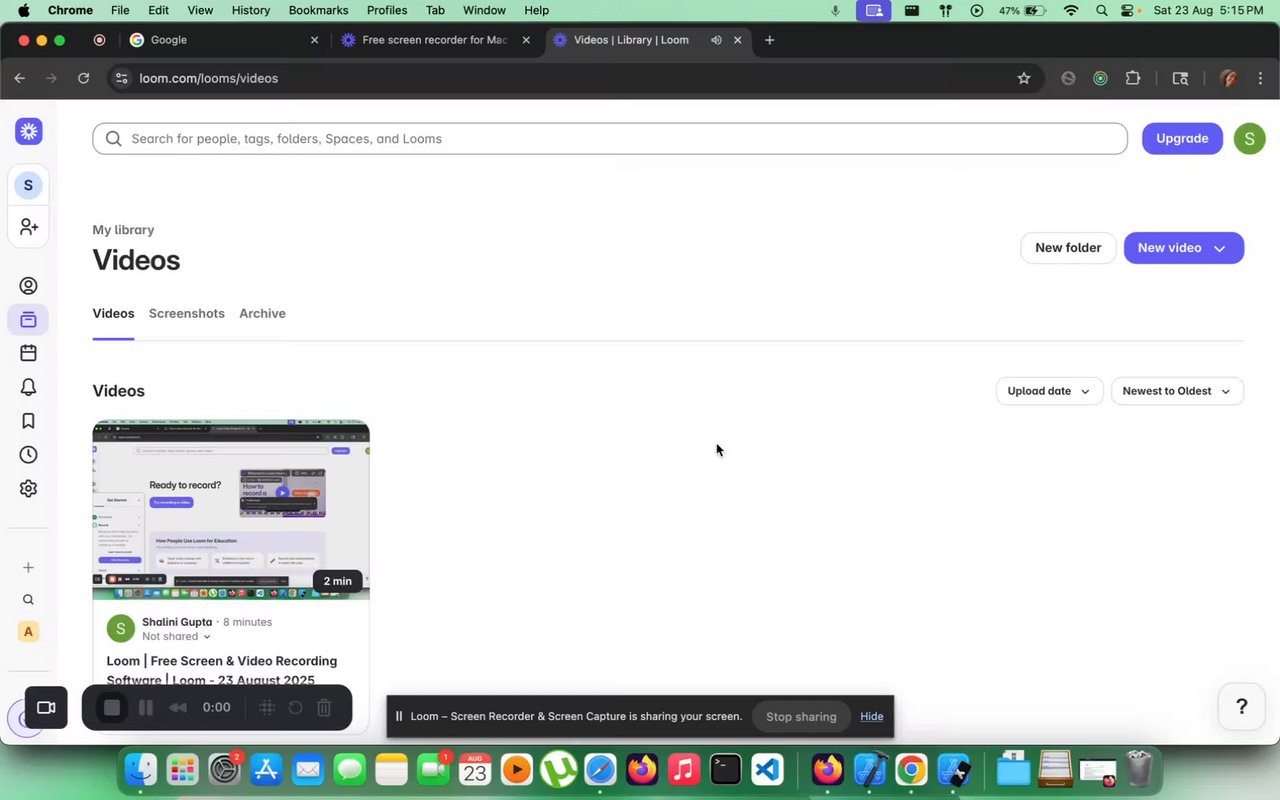
Task: Click the 2 min duration badge
Action: 337,581
